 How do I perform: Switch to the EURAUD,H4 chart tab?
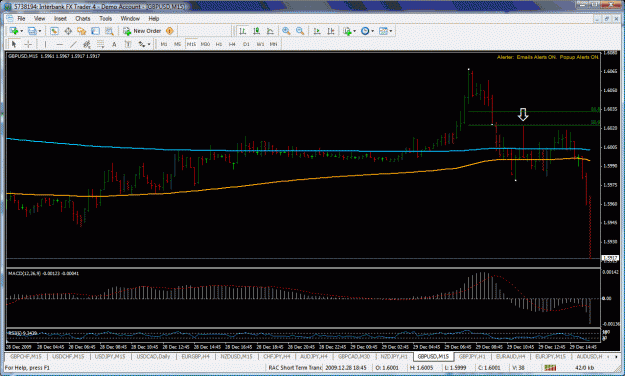pyautogui.click(x=511, y=356)
